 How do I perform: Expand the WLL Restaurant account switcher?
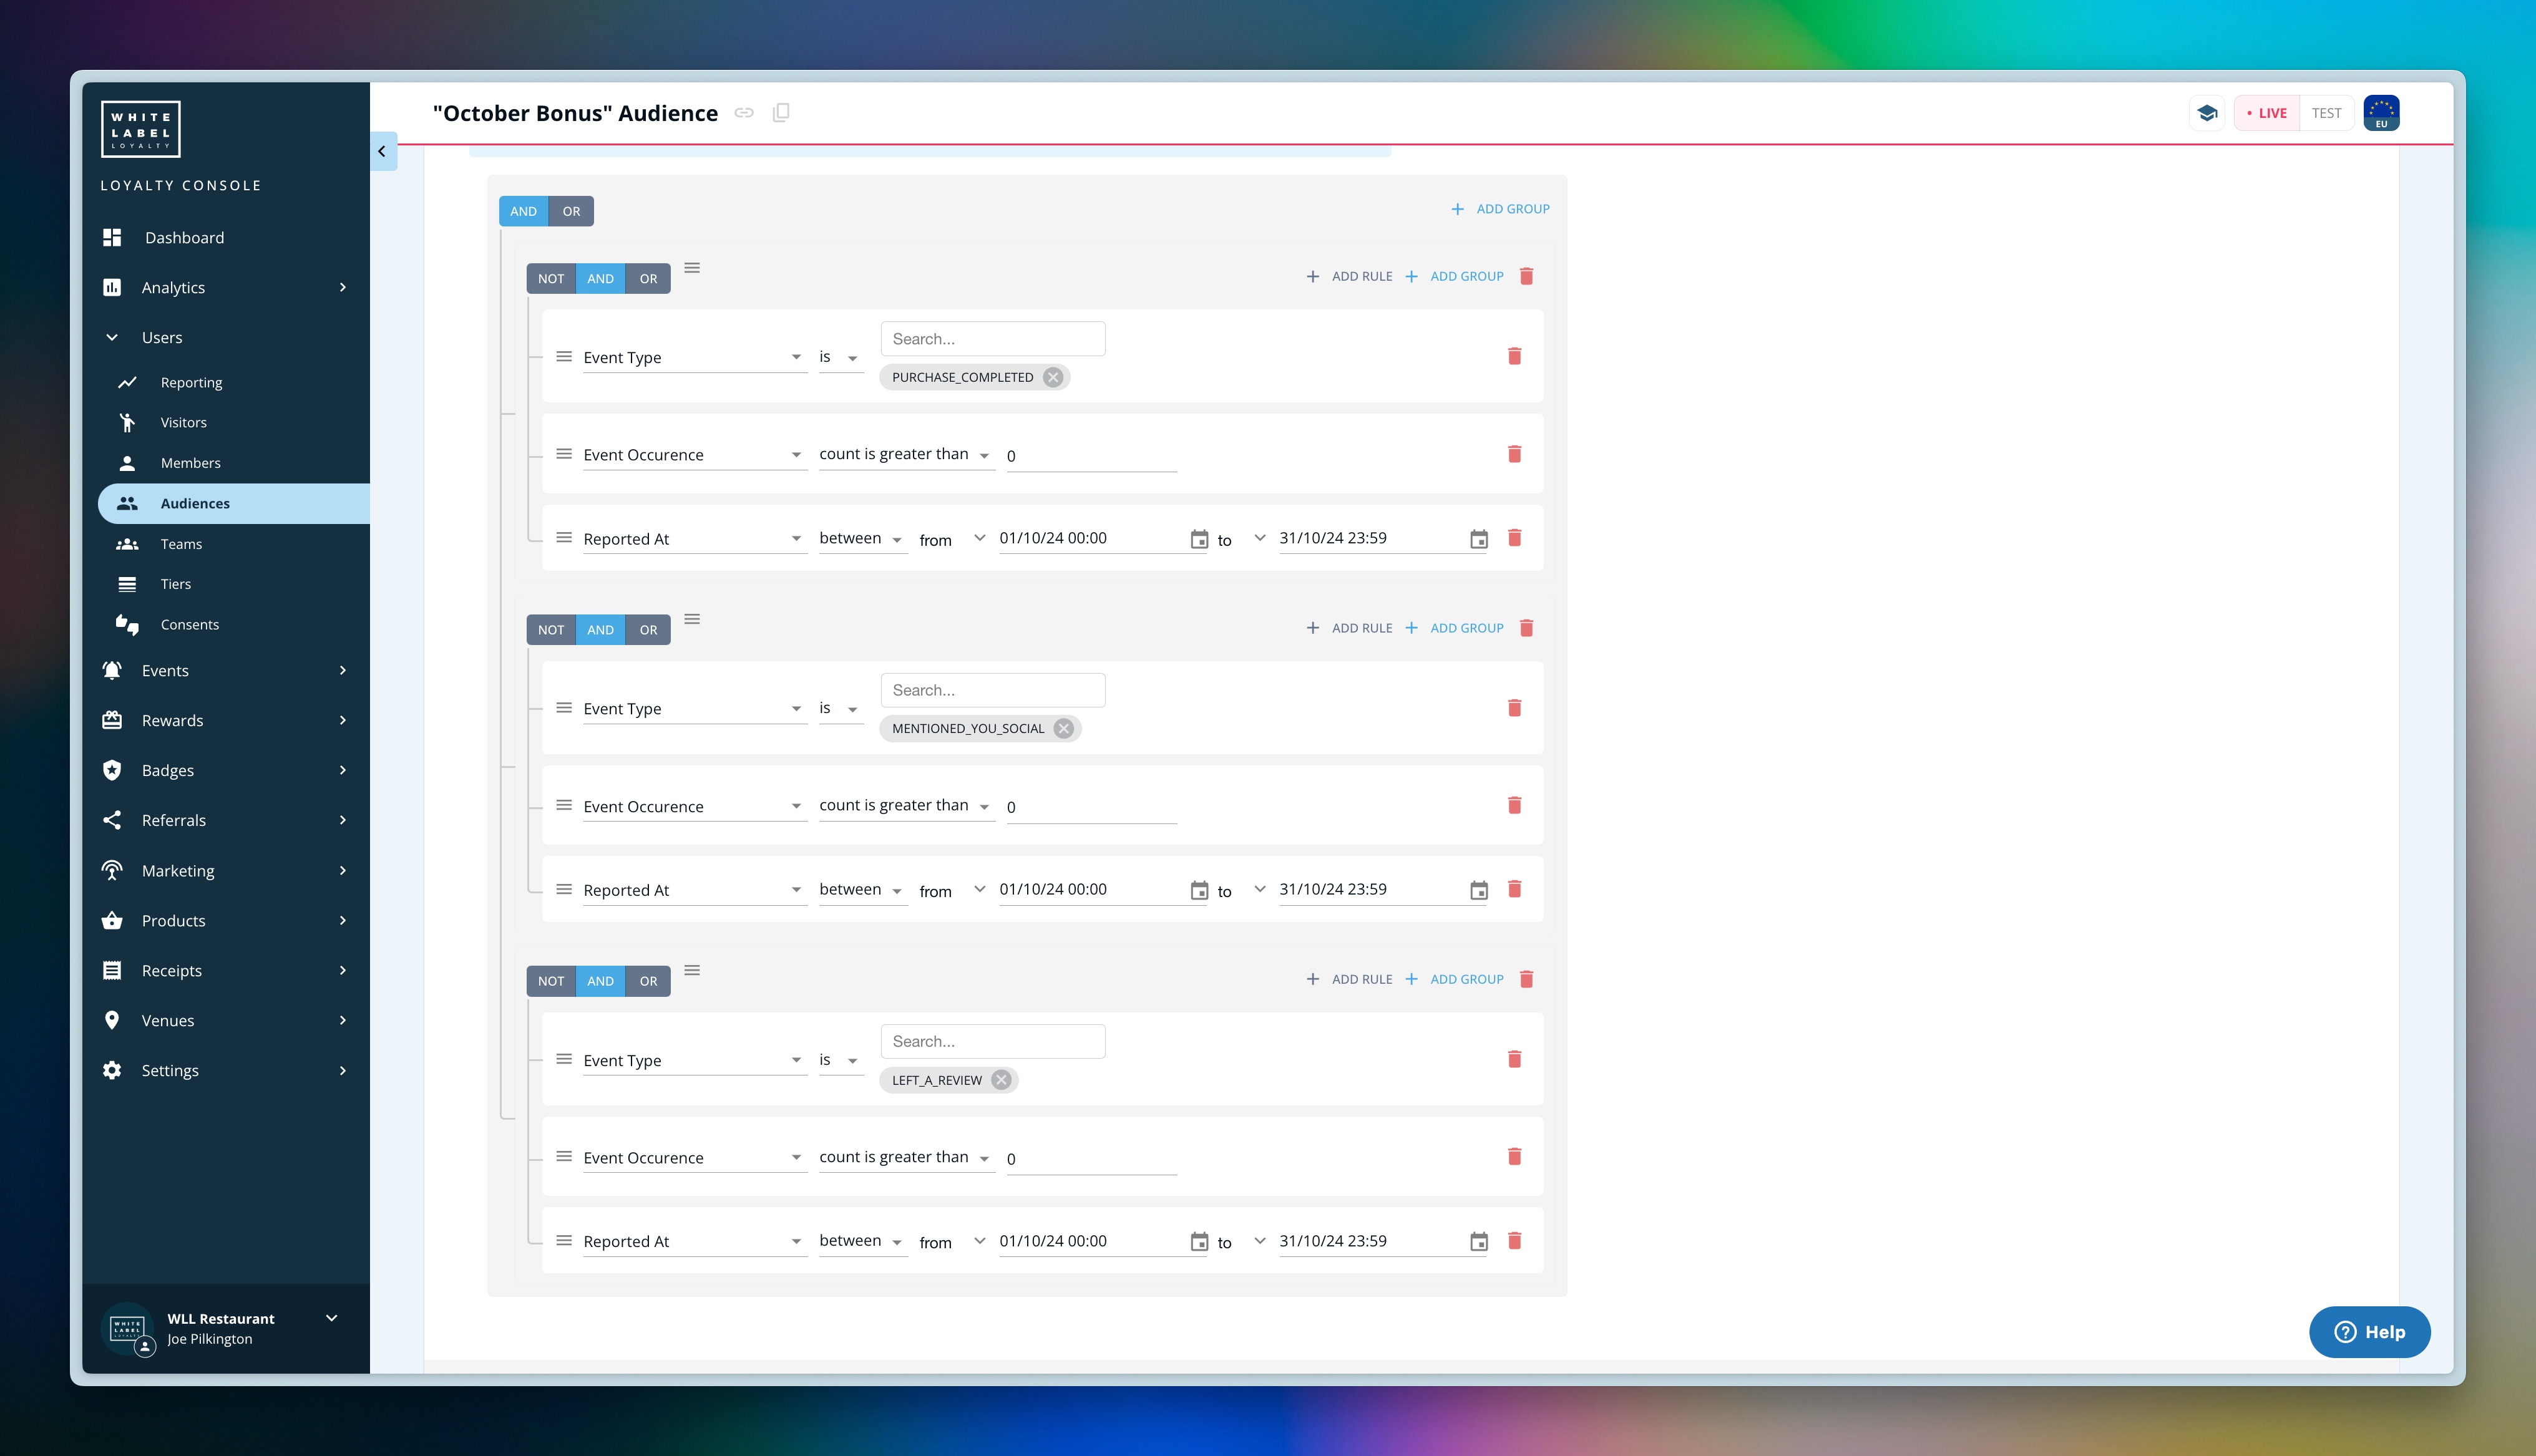point(331,1319)
